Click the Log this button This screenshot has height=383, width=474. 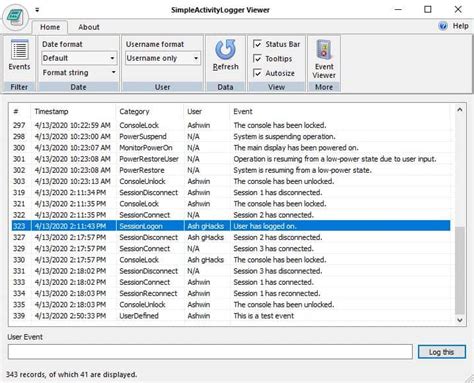(x=441, y=352)
